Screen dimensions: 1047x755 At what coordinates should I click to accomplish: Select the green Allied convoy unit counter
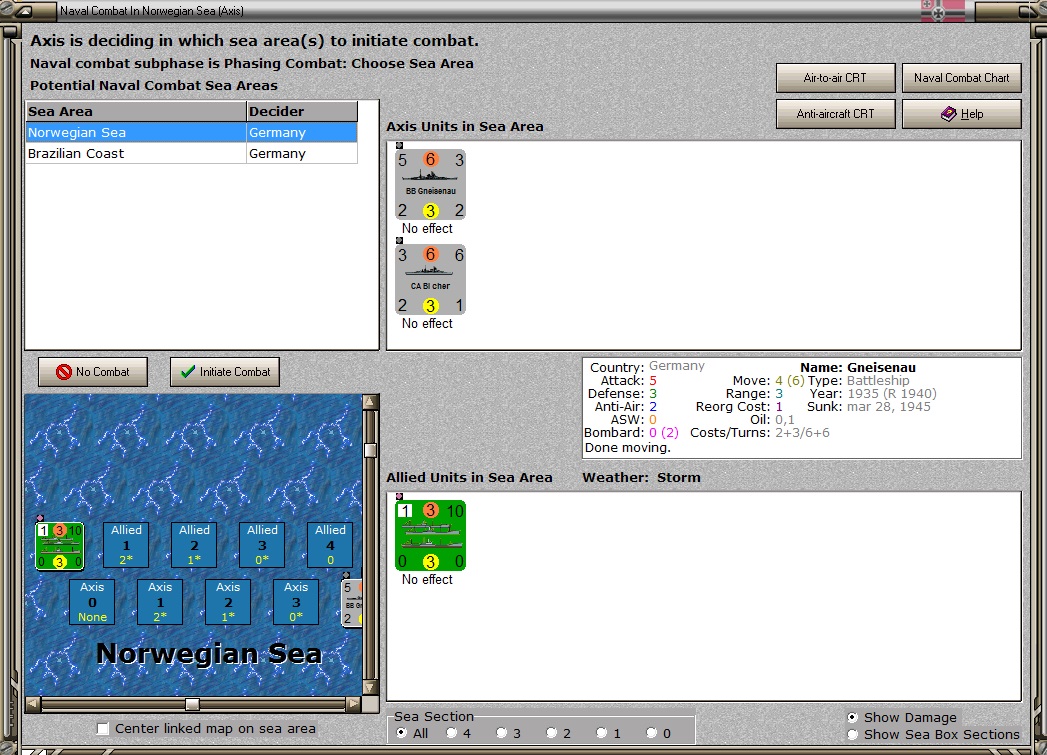click(431, 535)
